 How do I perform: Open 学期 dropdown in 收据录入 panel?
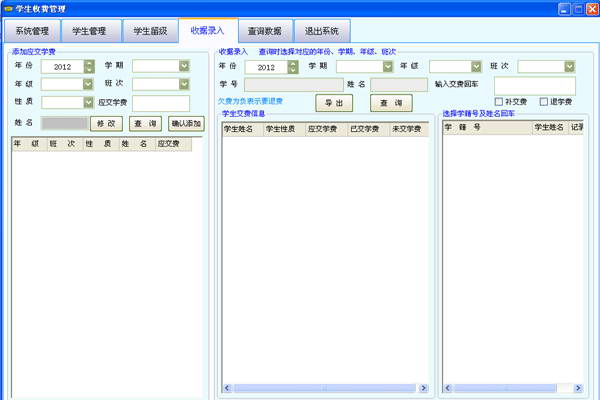pos(388,67)
